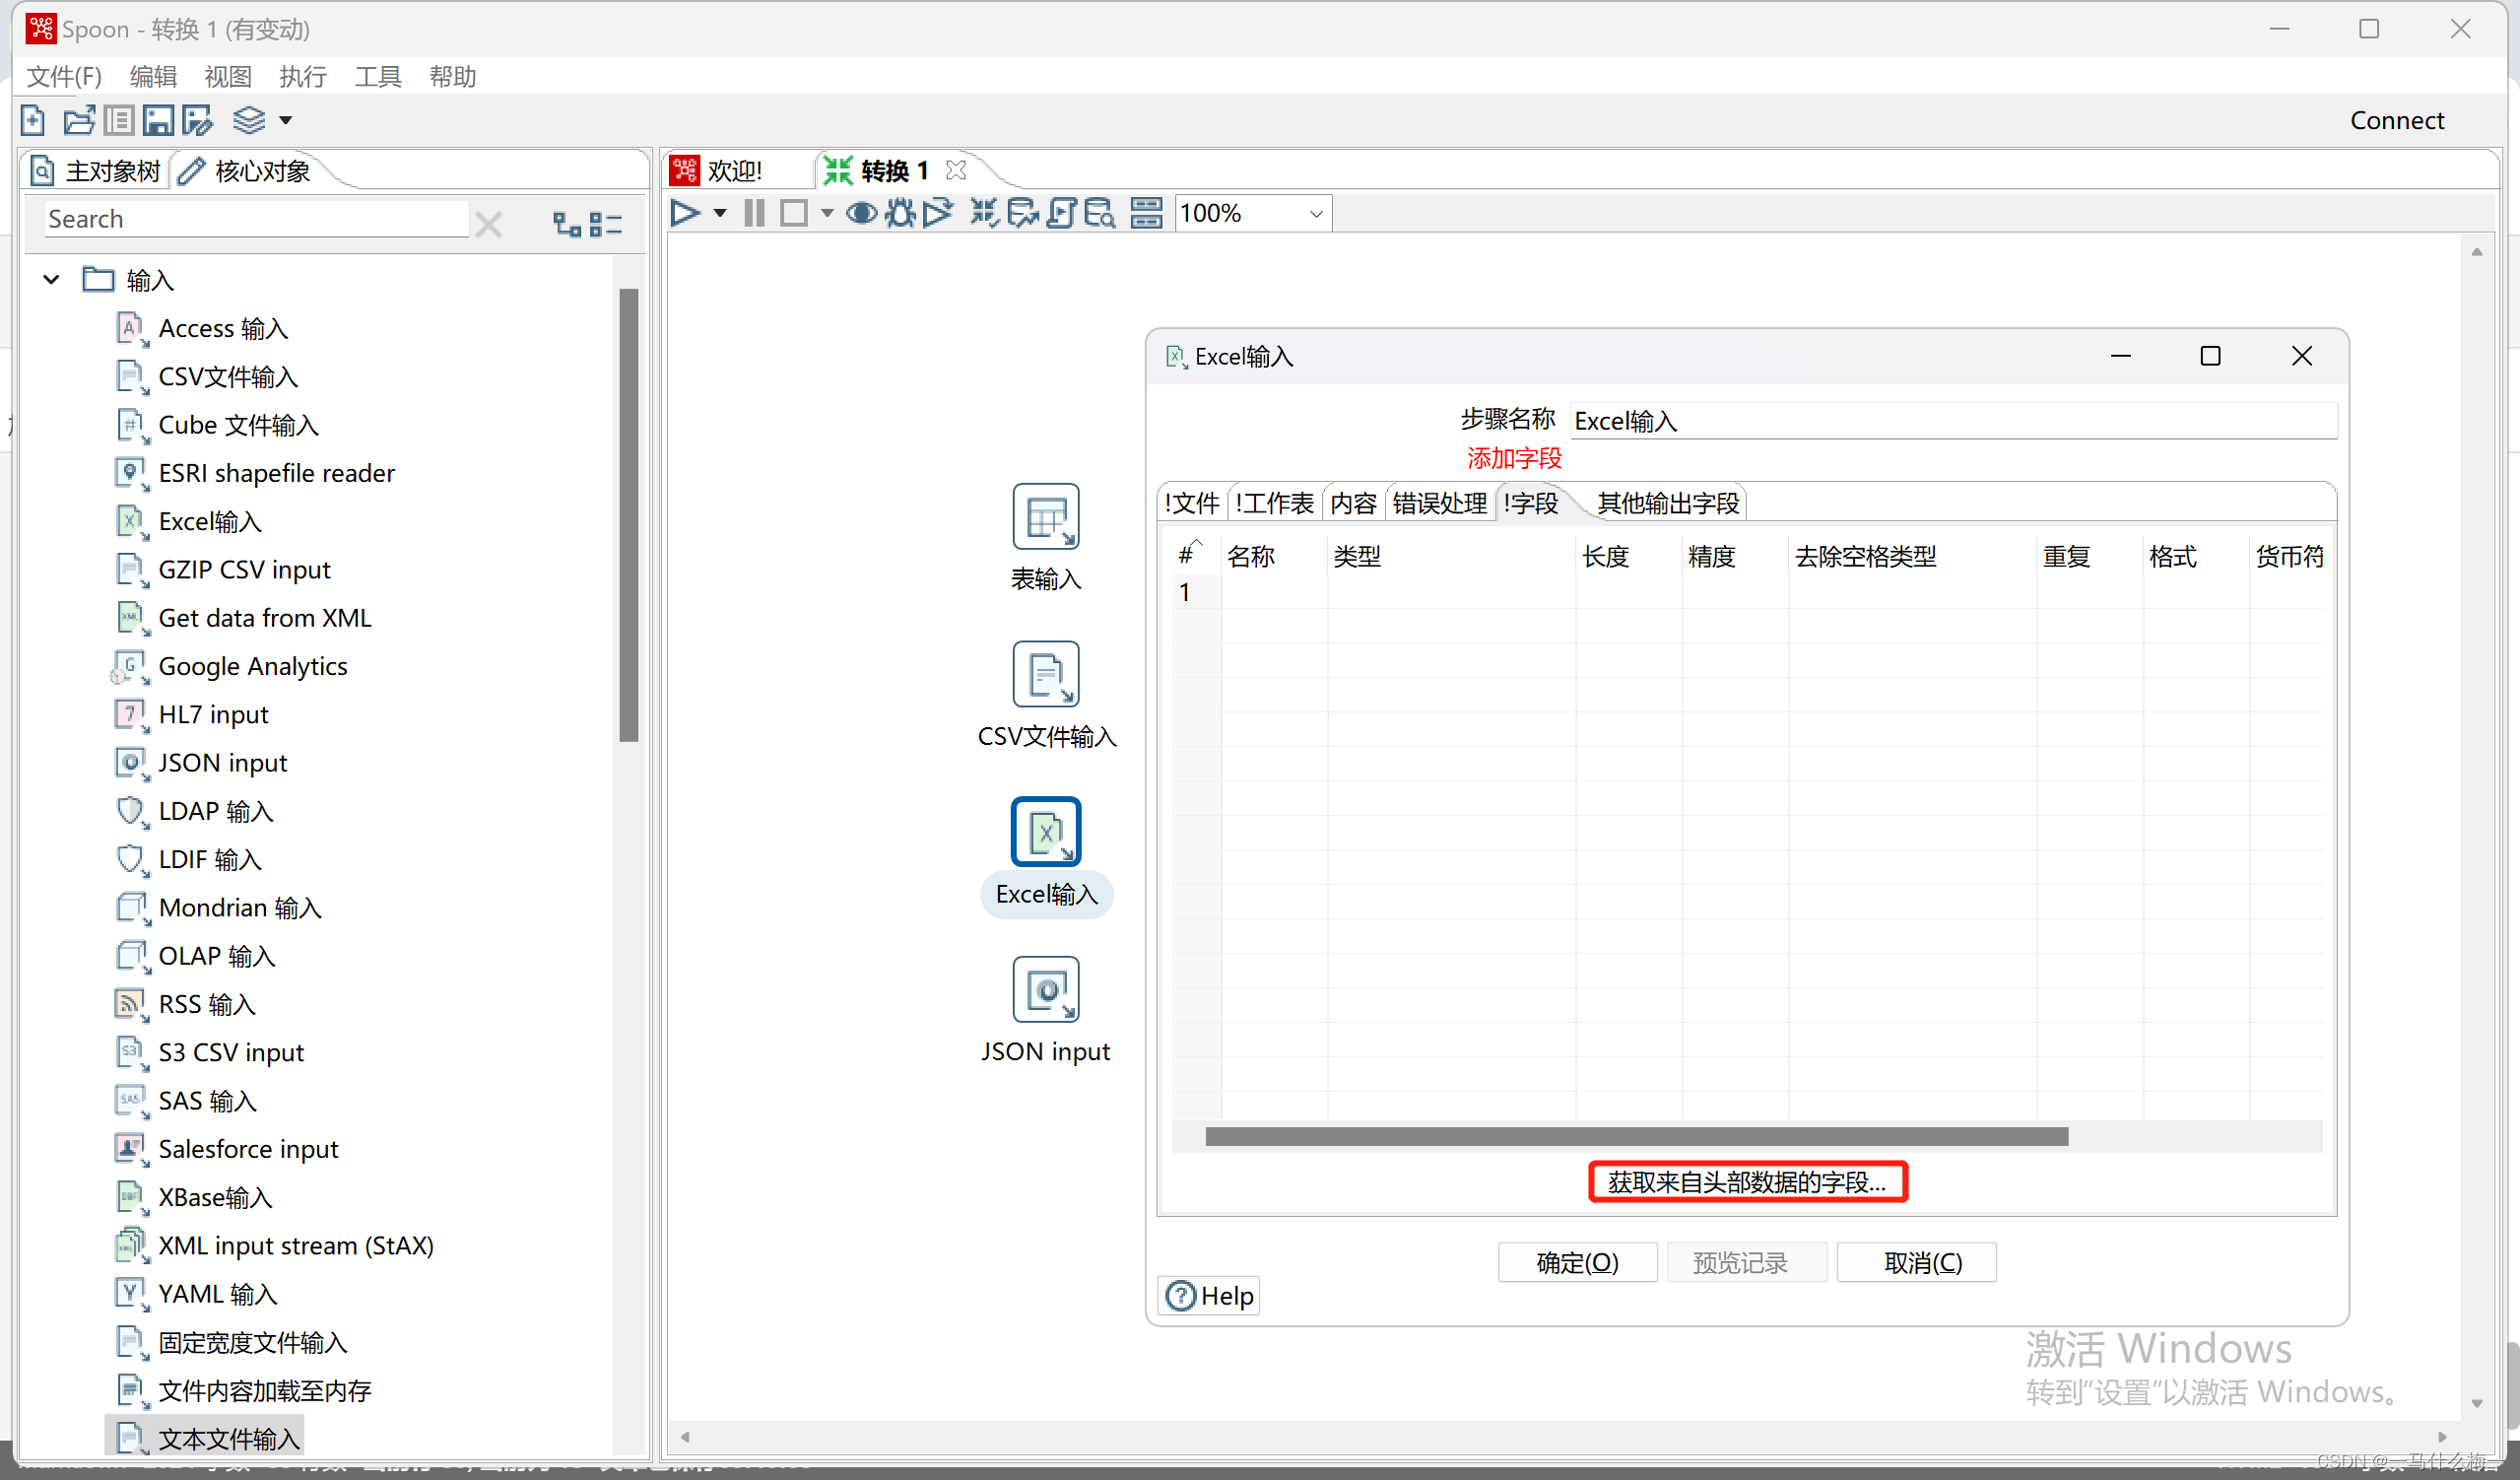This screenshot has height=1480, width=2520.
Task: Open the 100% zoom combo box
Action: pyautogui.click(x=1253, y=213)
